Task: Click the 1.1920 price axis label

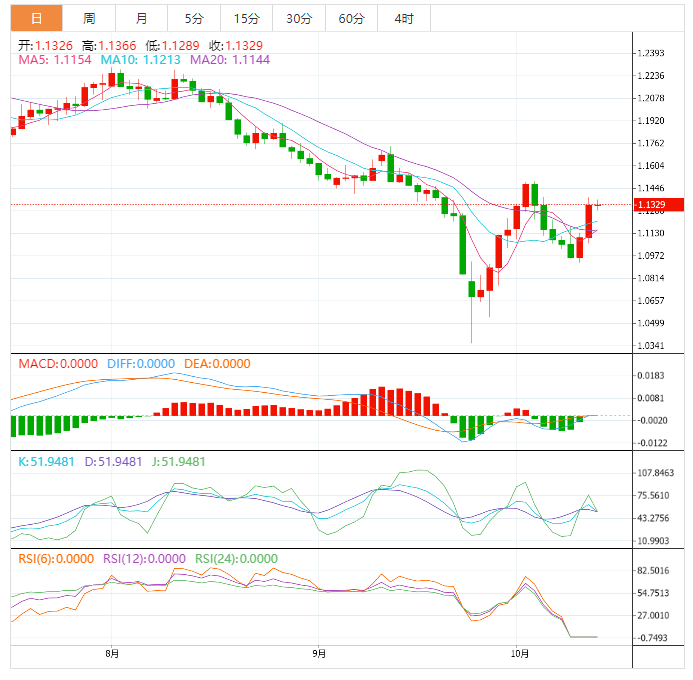Action: coord(651,121)
